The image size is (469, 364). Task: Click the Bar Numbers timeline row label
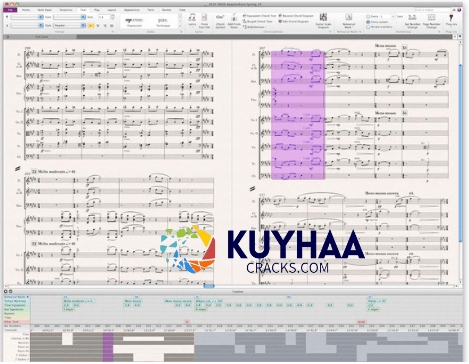coord(16,326)
